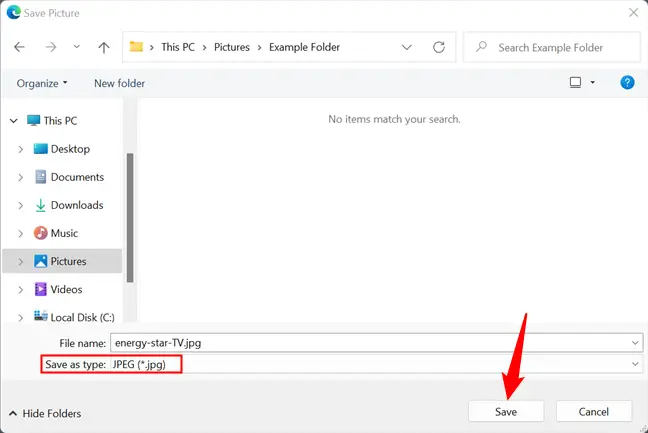This screenshot has height=433, width=648.
Task: Expand the Local Disk (C:) node
Action: pyautogui.click(x=21, y=318)
